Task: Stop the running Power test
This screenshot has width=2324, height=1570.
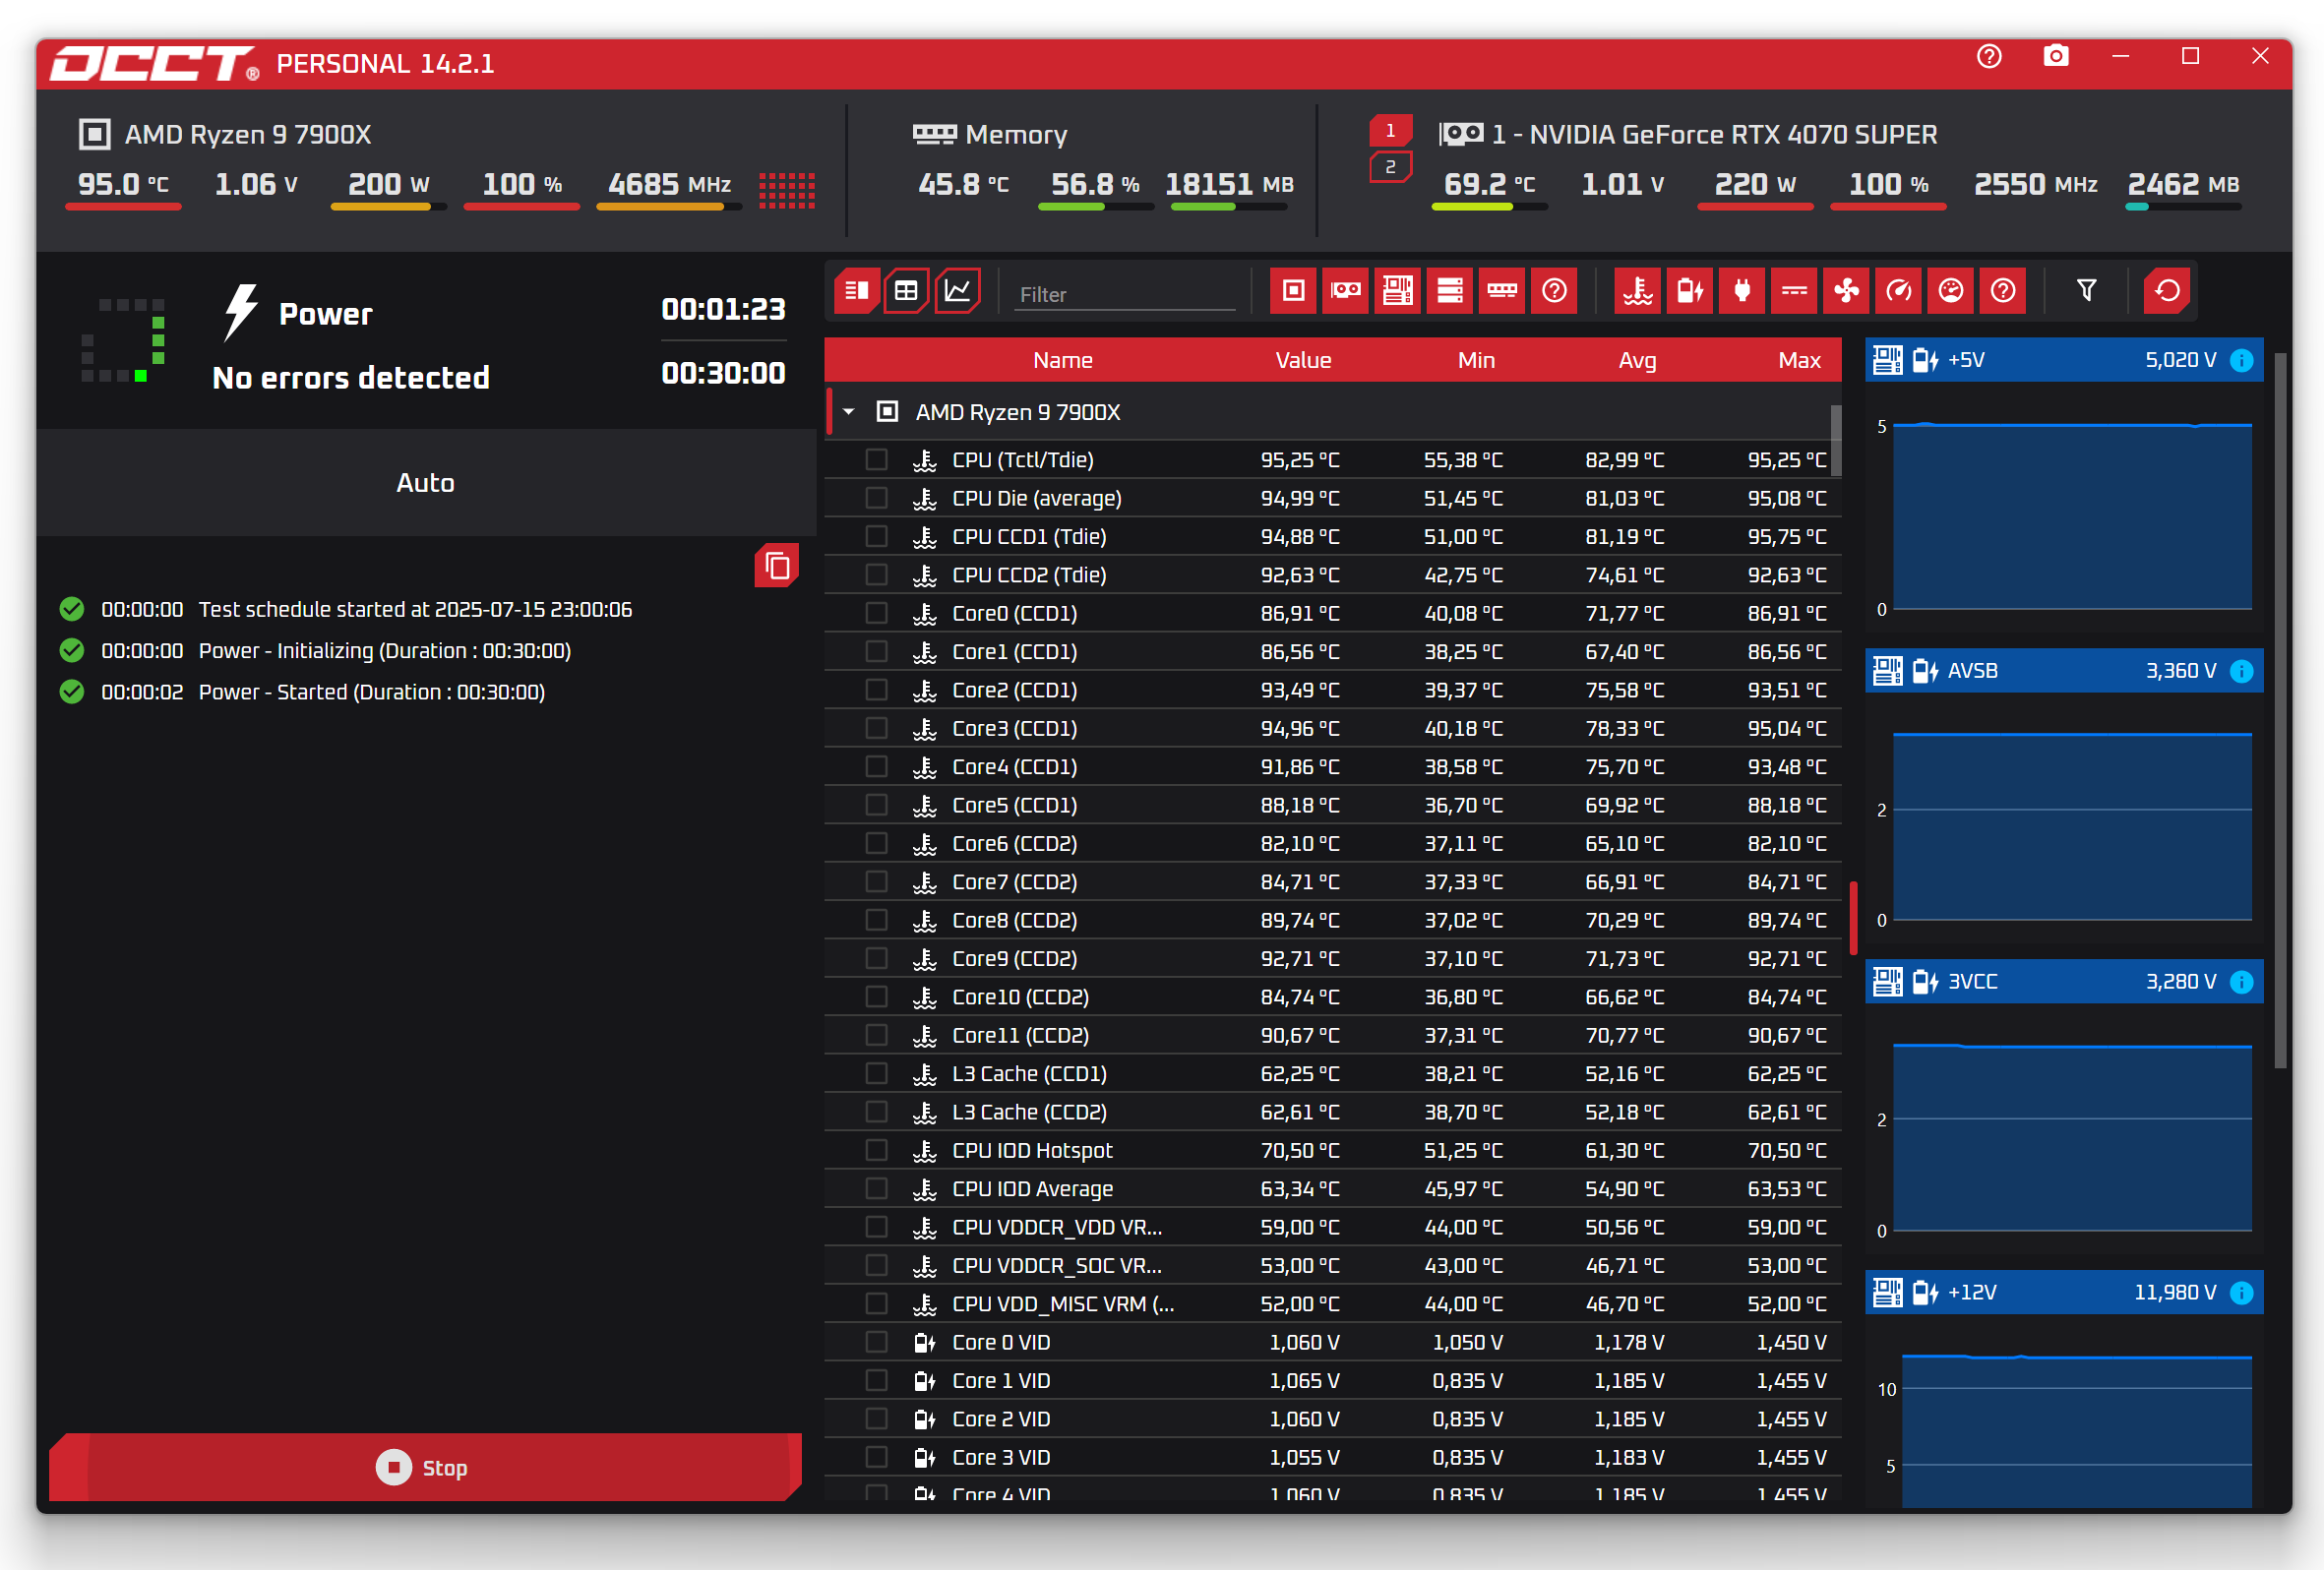Action: (425, 1467)
